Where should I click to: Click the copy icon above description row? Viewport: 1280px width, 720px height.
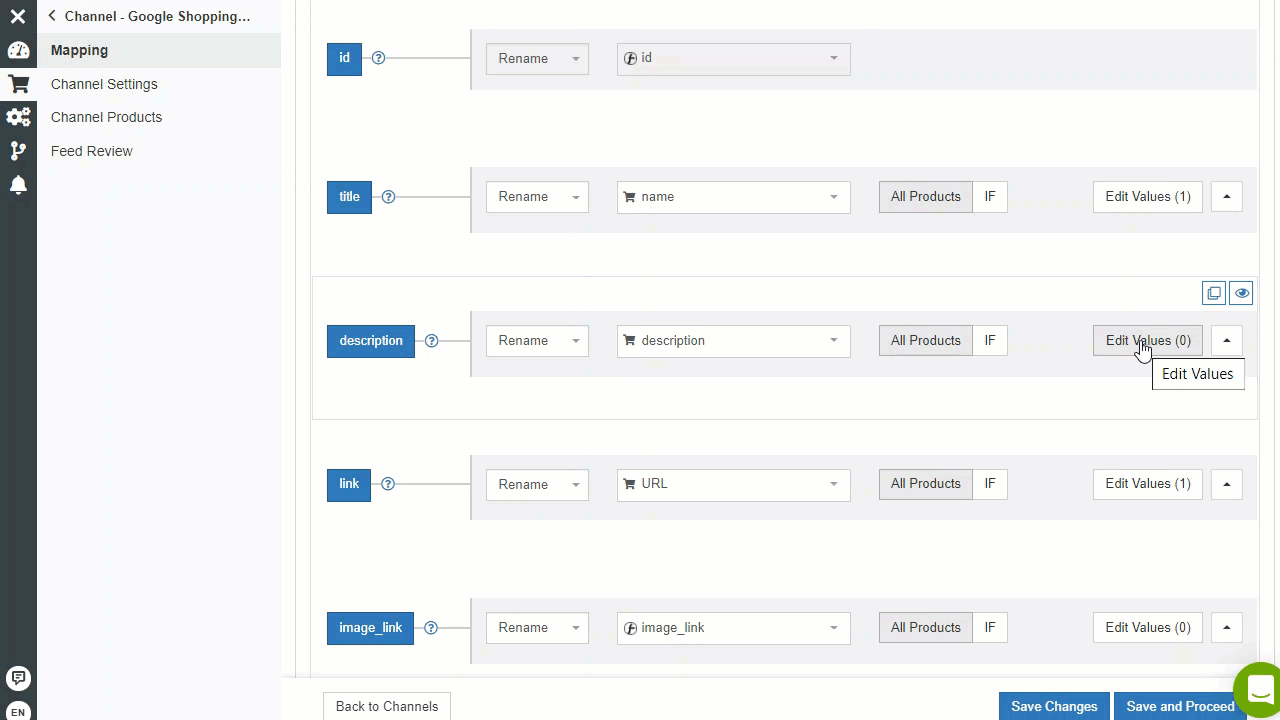pos(1213,293)
